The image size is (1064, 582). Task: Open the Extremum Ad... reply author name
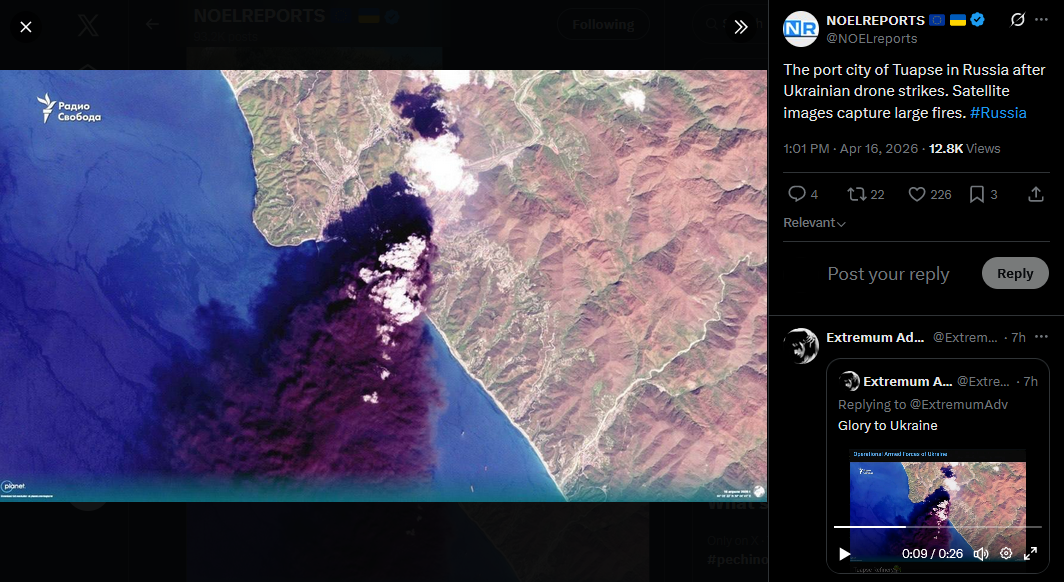point(875,337)
